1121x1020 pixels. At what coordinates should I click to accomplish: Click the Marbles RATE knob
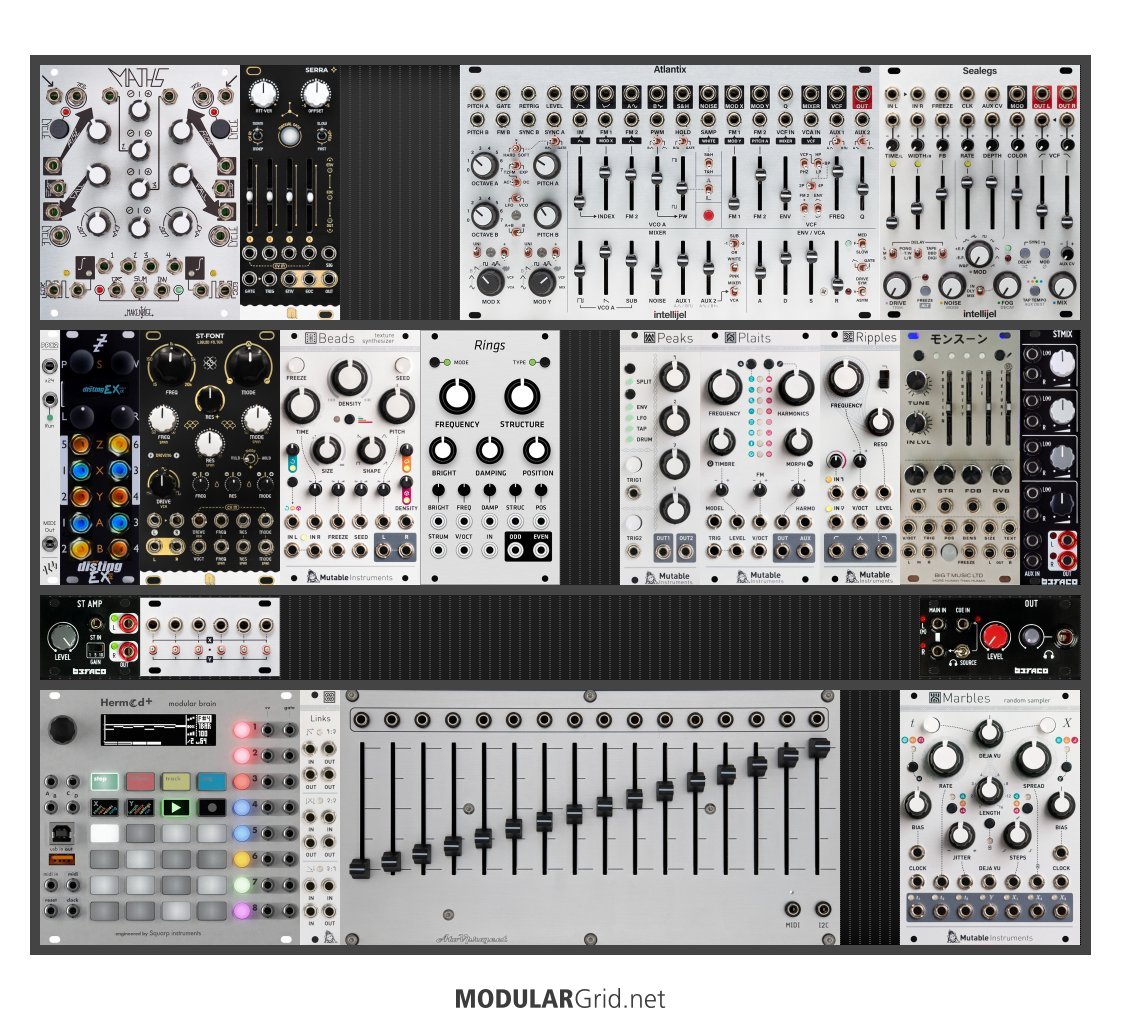click(945, 760)
